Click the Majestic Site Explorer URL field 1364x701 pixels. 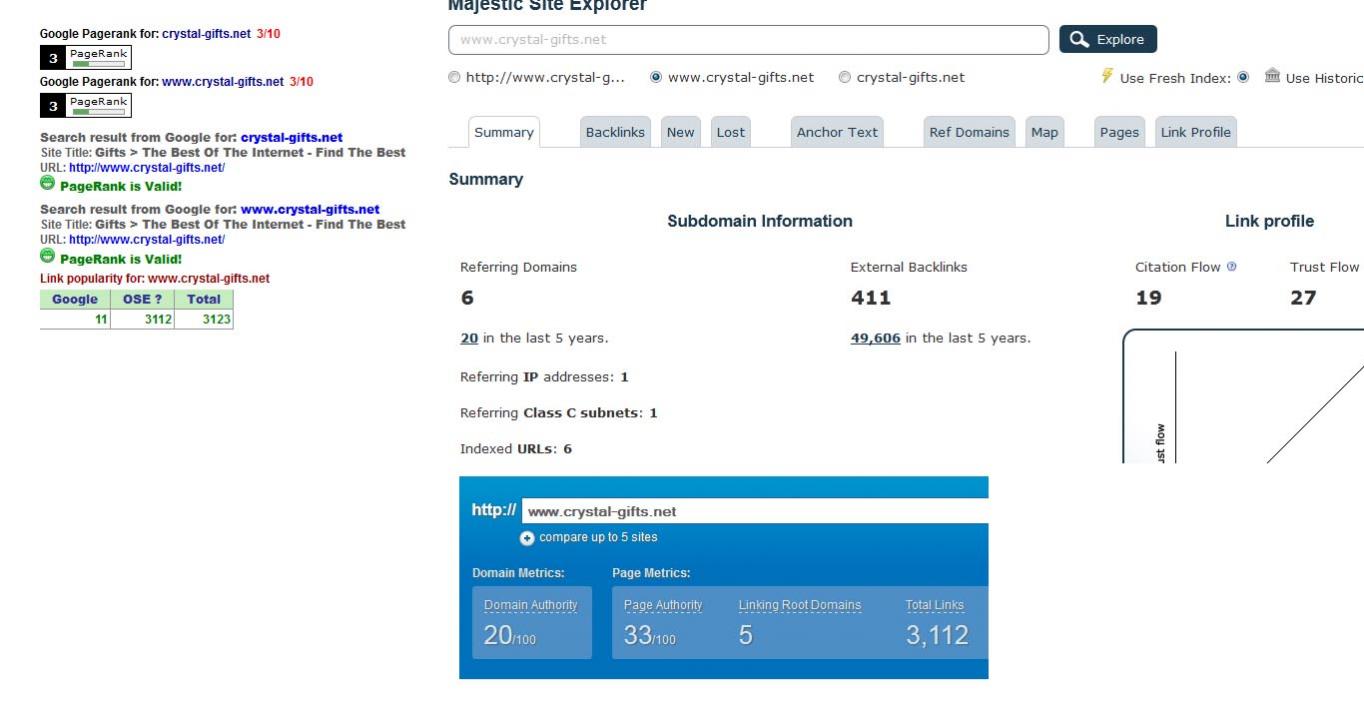[749, 40]
